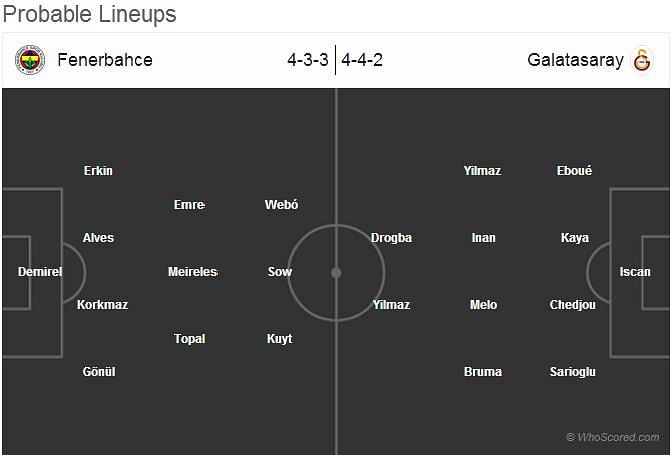Click goalkeeper Demirel on the pitch
This screenshot has height=455, width=671.
[40, 272]
